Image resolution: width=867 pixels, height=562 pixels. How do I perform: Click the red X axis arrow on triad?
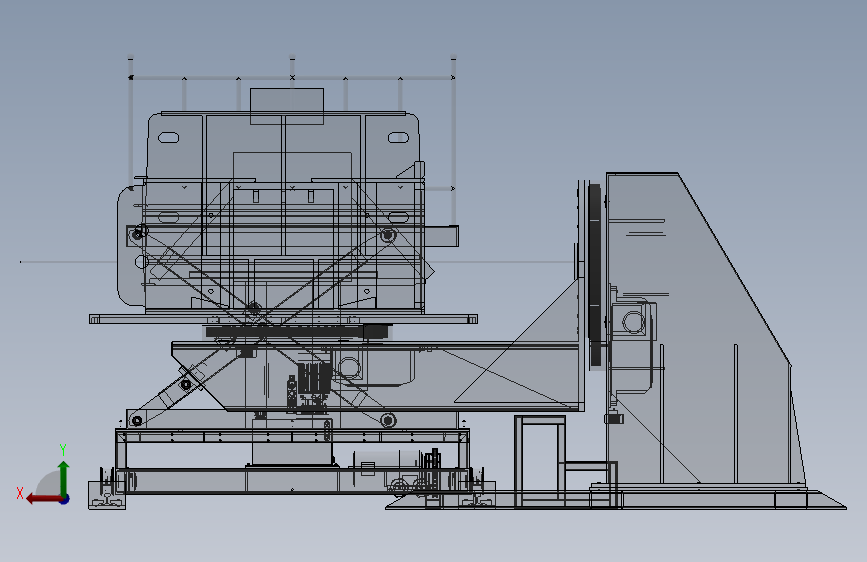click(43, 499)
